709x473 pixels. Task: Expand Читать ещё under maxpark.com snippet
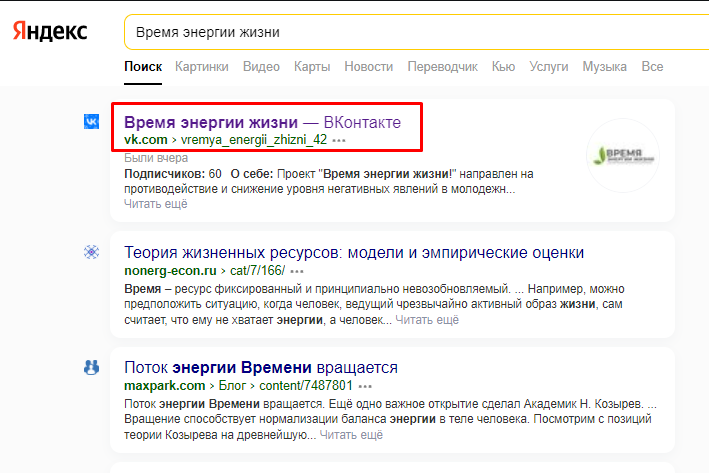(351, 435)
